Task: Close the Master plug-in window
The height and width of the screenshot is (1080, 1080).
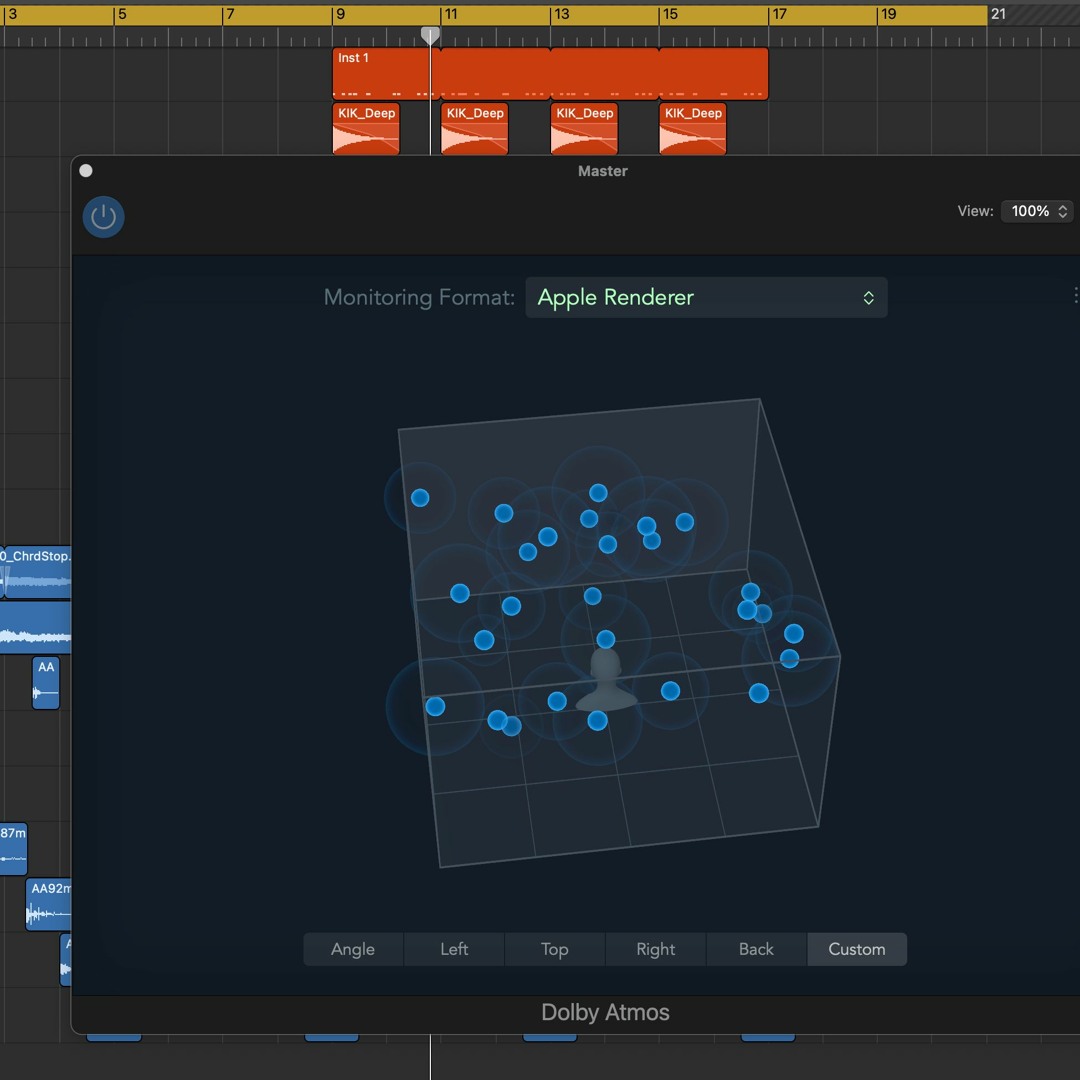Action: pos(86,171)
